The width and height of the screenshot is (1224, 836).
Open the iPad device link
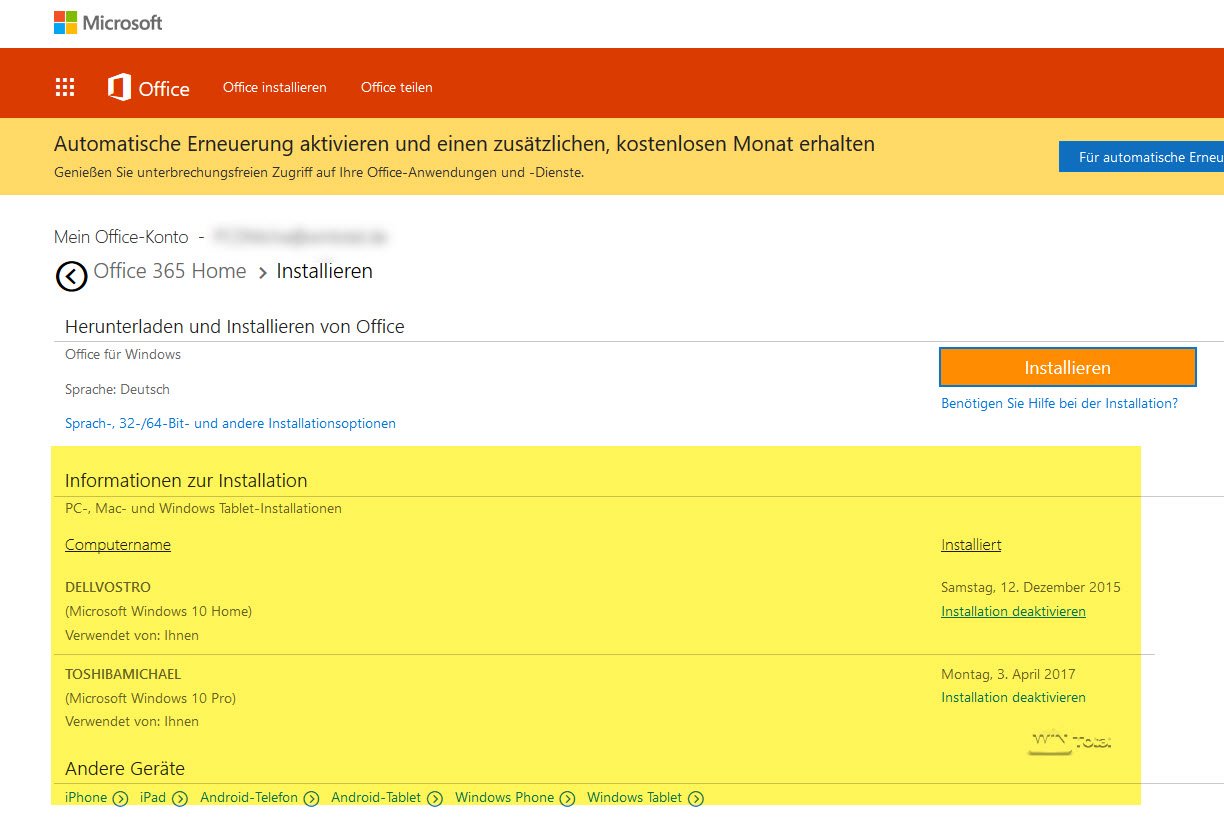click(x=153, y=797)
